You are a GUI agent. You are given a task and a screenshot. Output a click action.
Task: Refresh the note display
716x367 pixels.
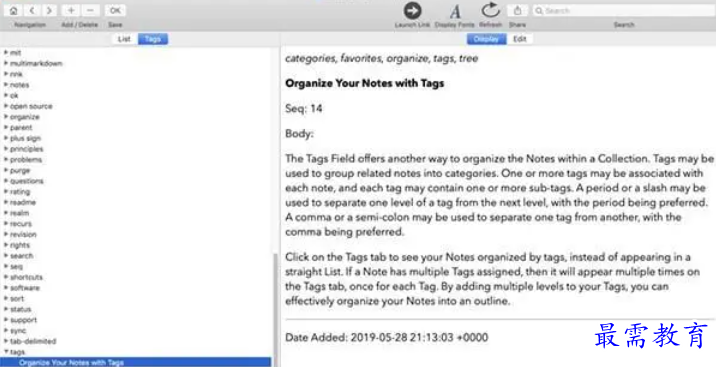491,10
